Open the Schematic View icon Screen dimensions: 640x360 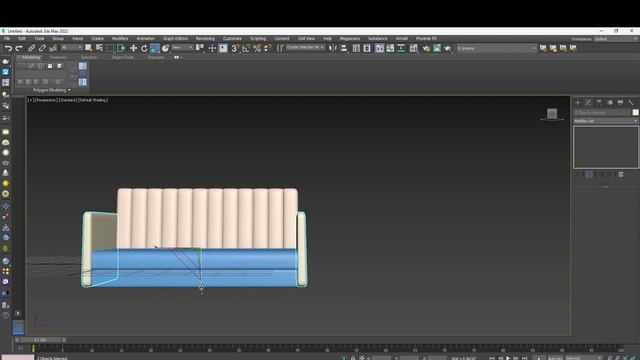pyautogui.click(x=401, y=48)
